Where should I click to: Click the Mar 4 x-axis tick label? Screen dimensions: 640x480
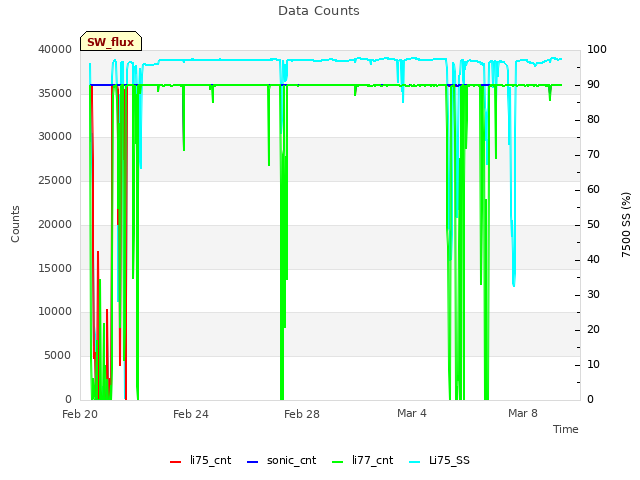[x=412, y=413]
